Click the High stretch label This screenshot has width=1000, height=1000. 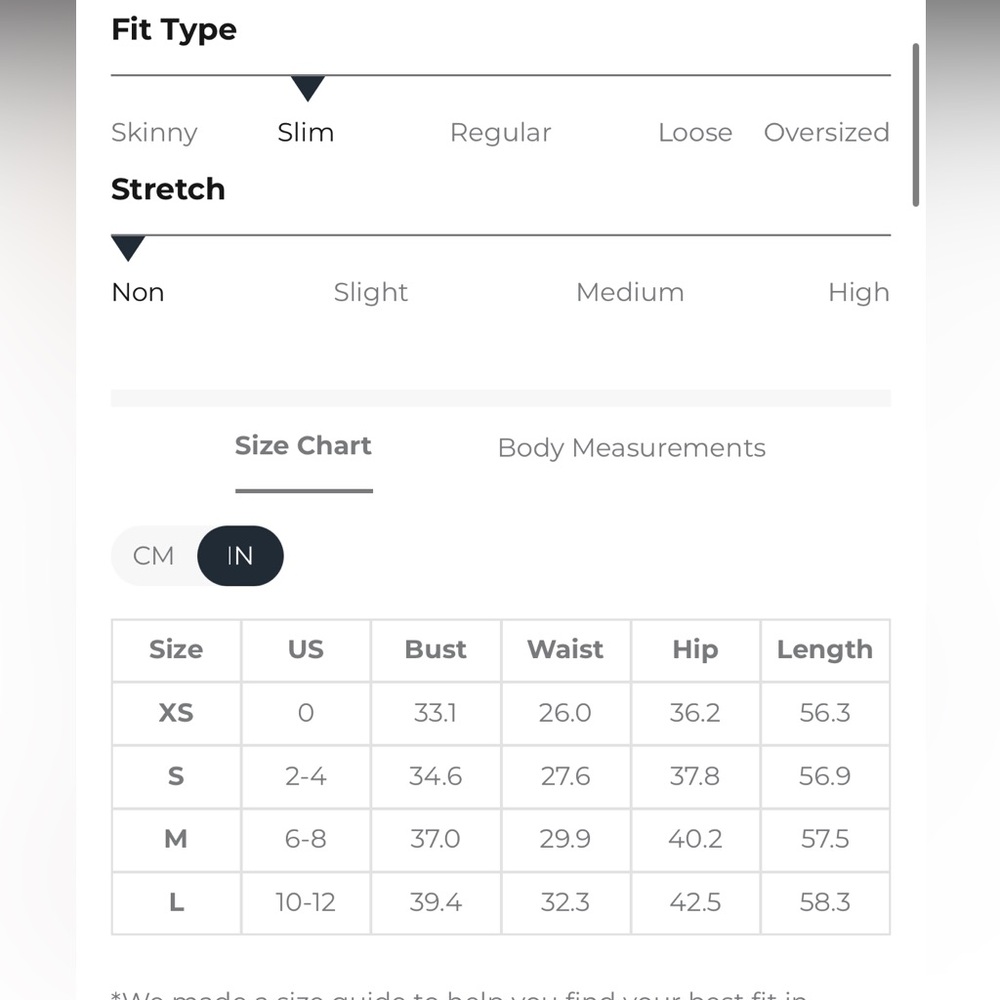click(x=859, y=293)
